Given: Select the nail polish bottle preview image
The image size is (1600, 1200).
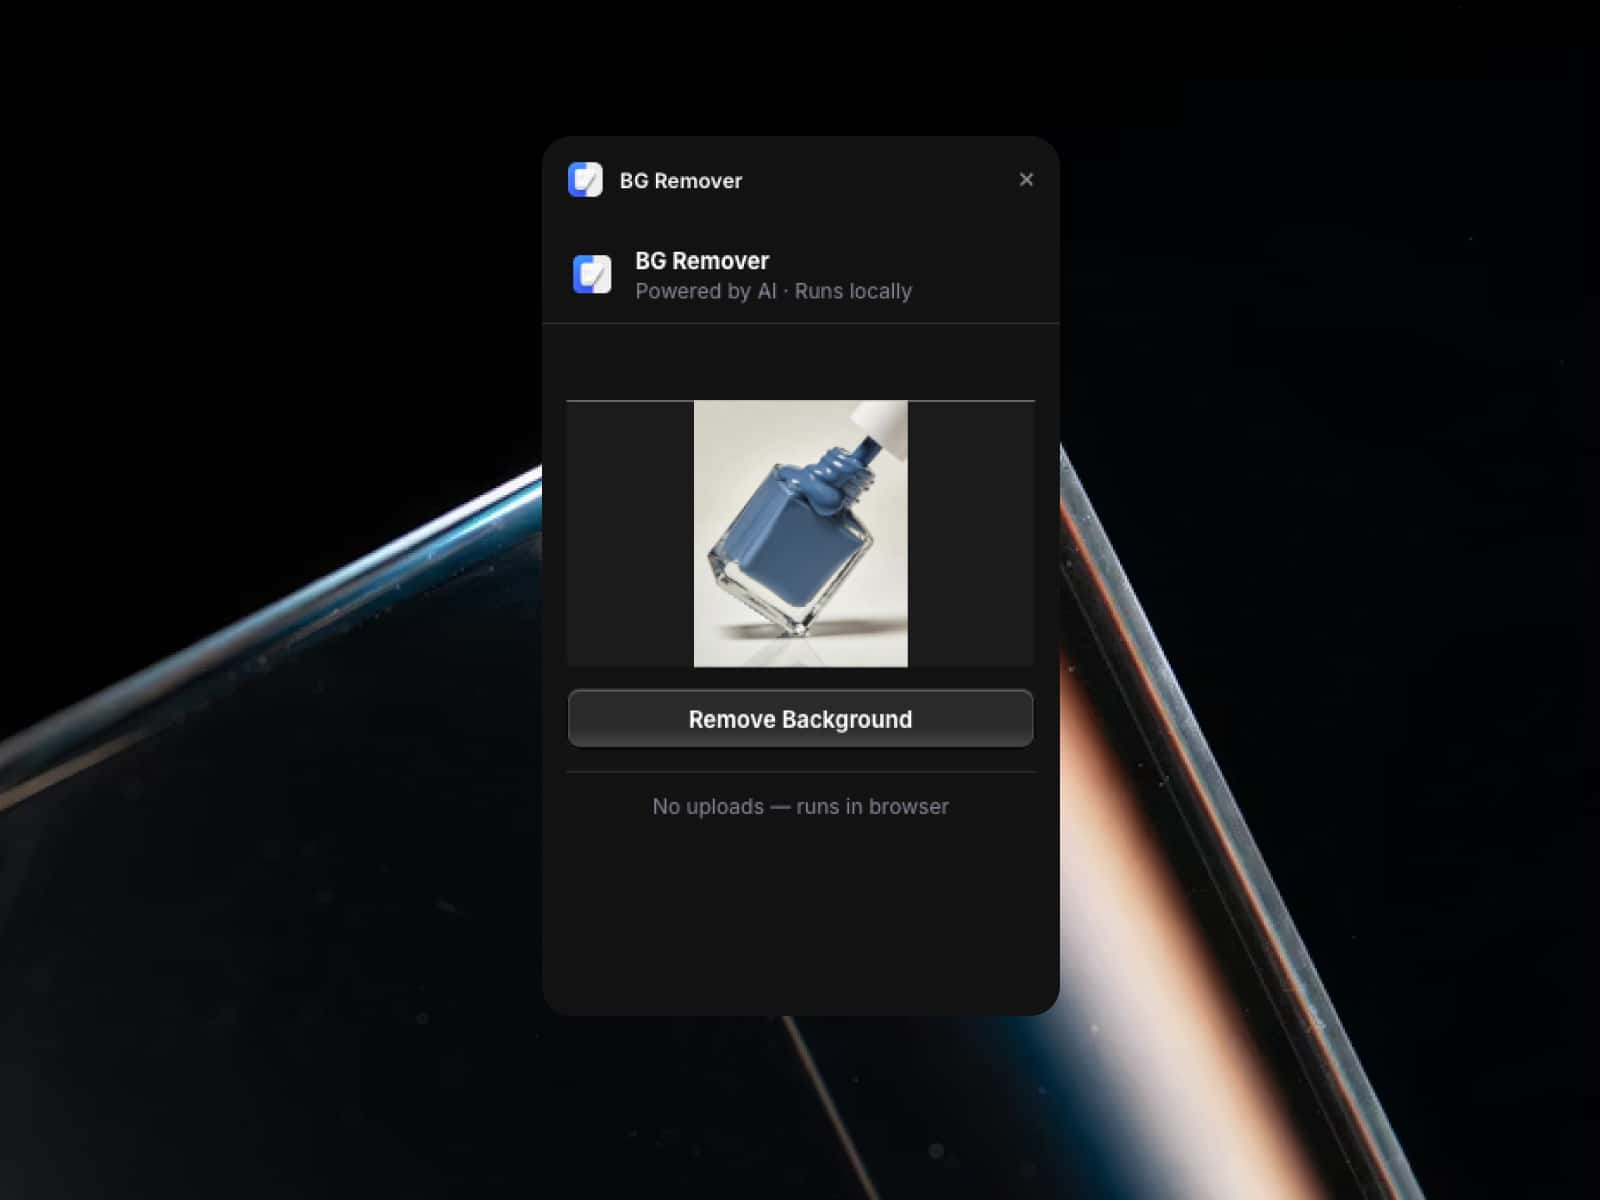Looking at the screenshot, I should pos(800,534).
